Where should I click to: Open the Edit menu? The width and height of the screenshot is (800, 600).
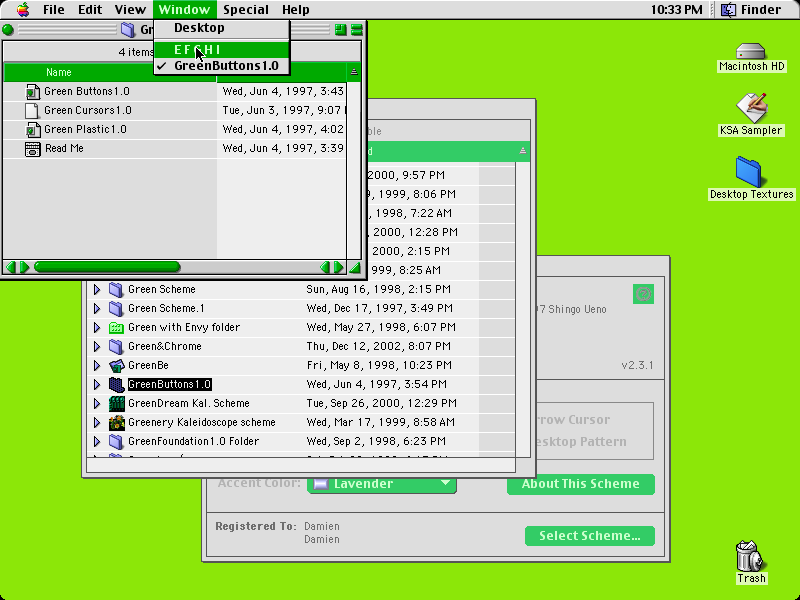click(x=90, y=10)
